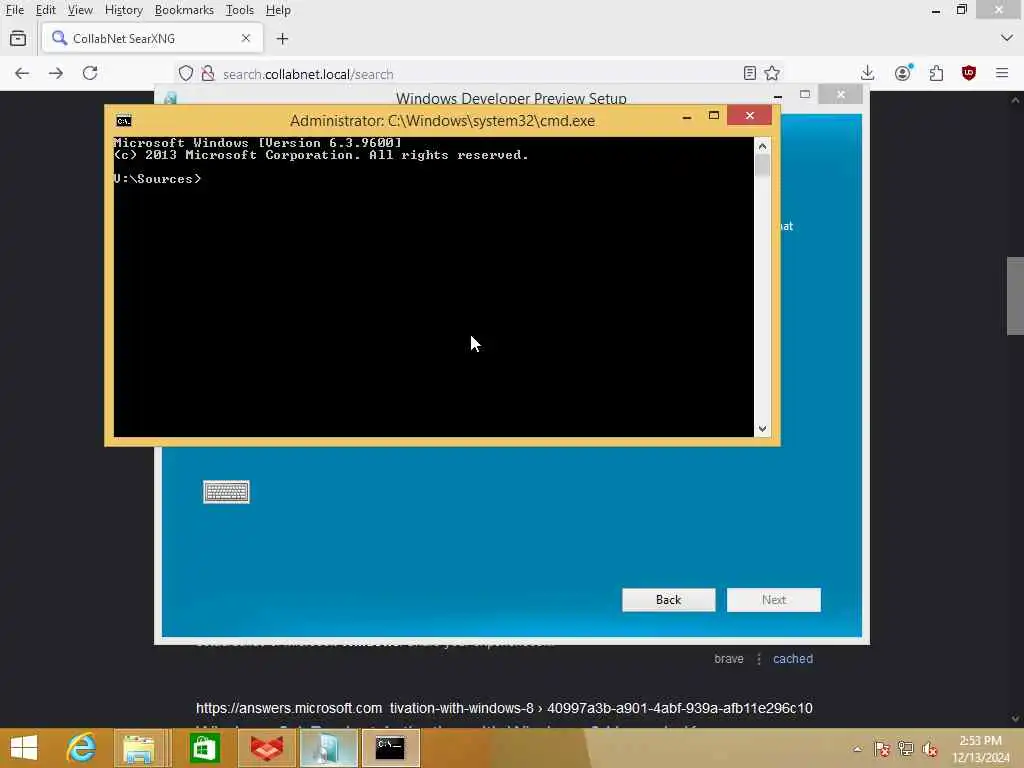Switch to the Setup window taskbar icon
The image size is (1024, 768).
coord(327,748)
